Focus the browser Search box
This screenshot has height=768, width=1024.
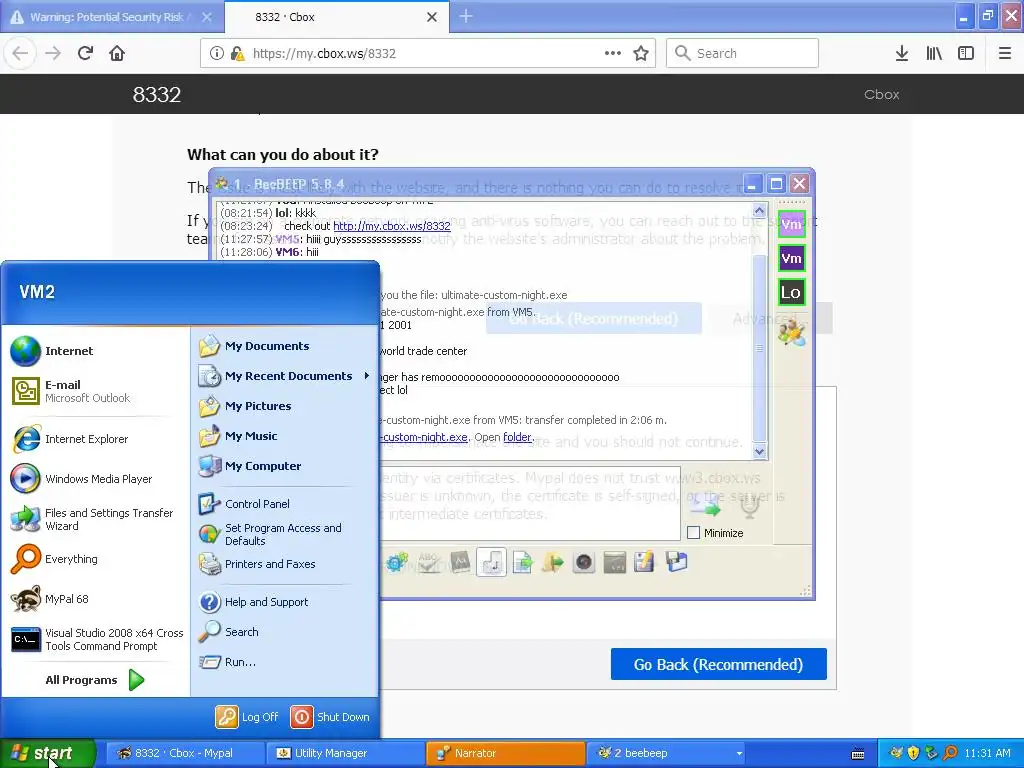point(742,54)
